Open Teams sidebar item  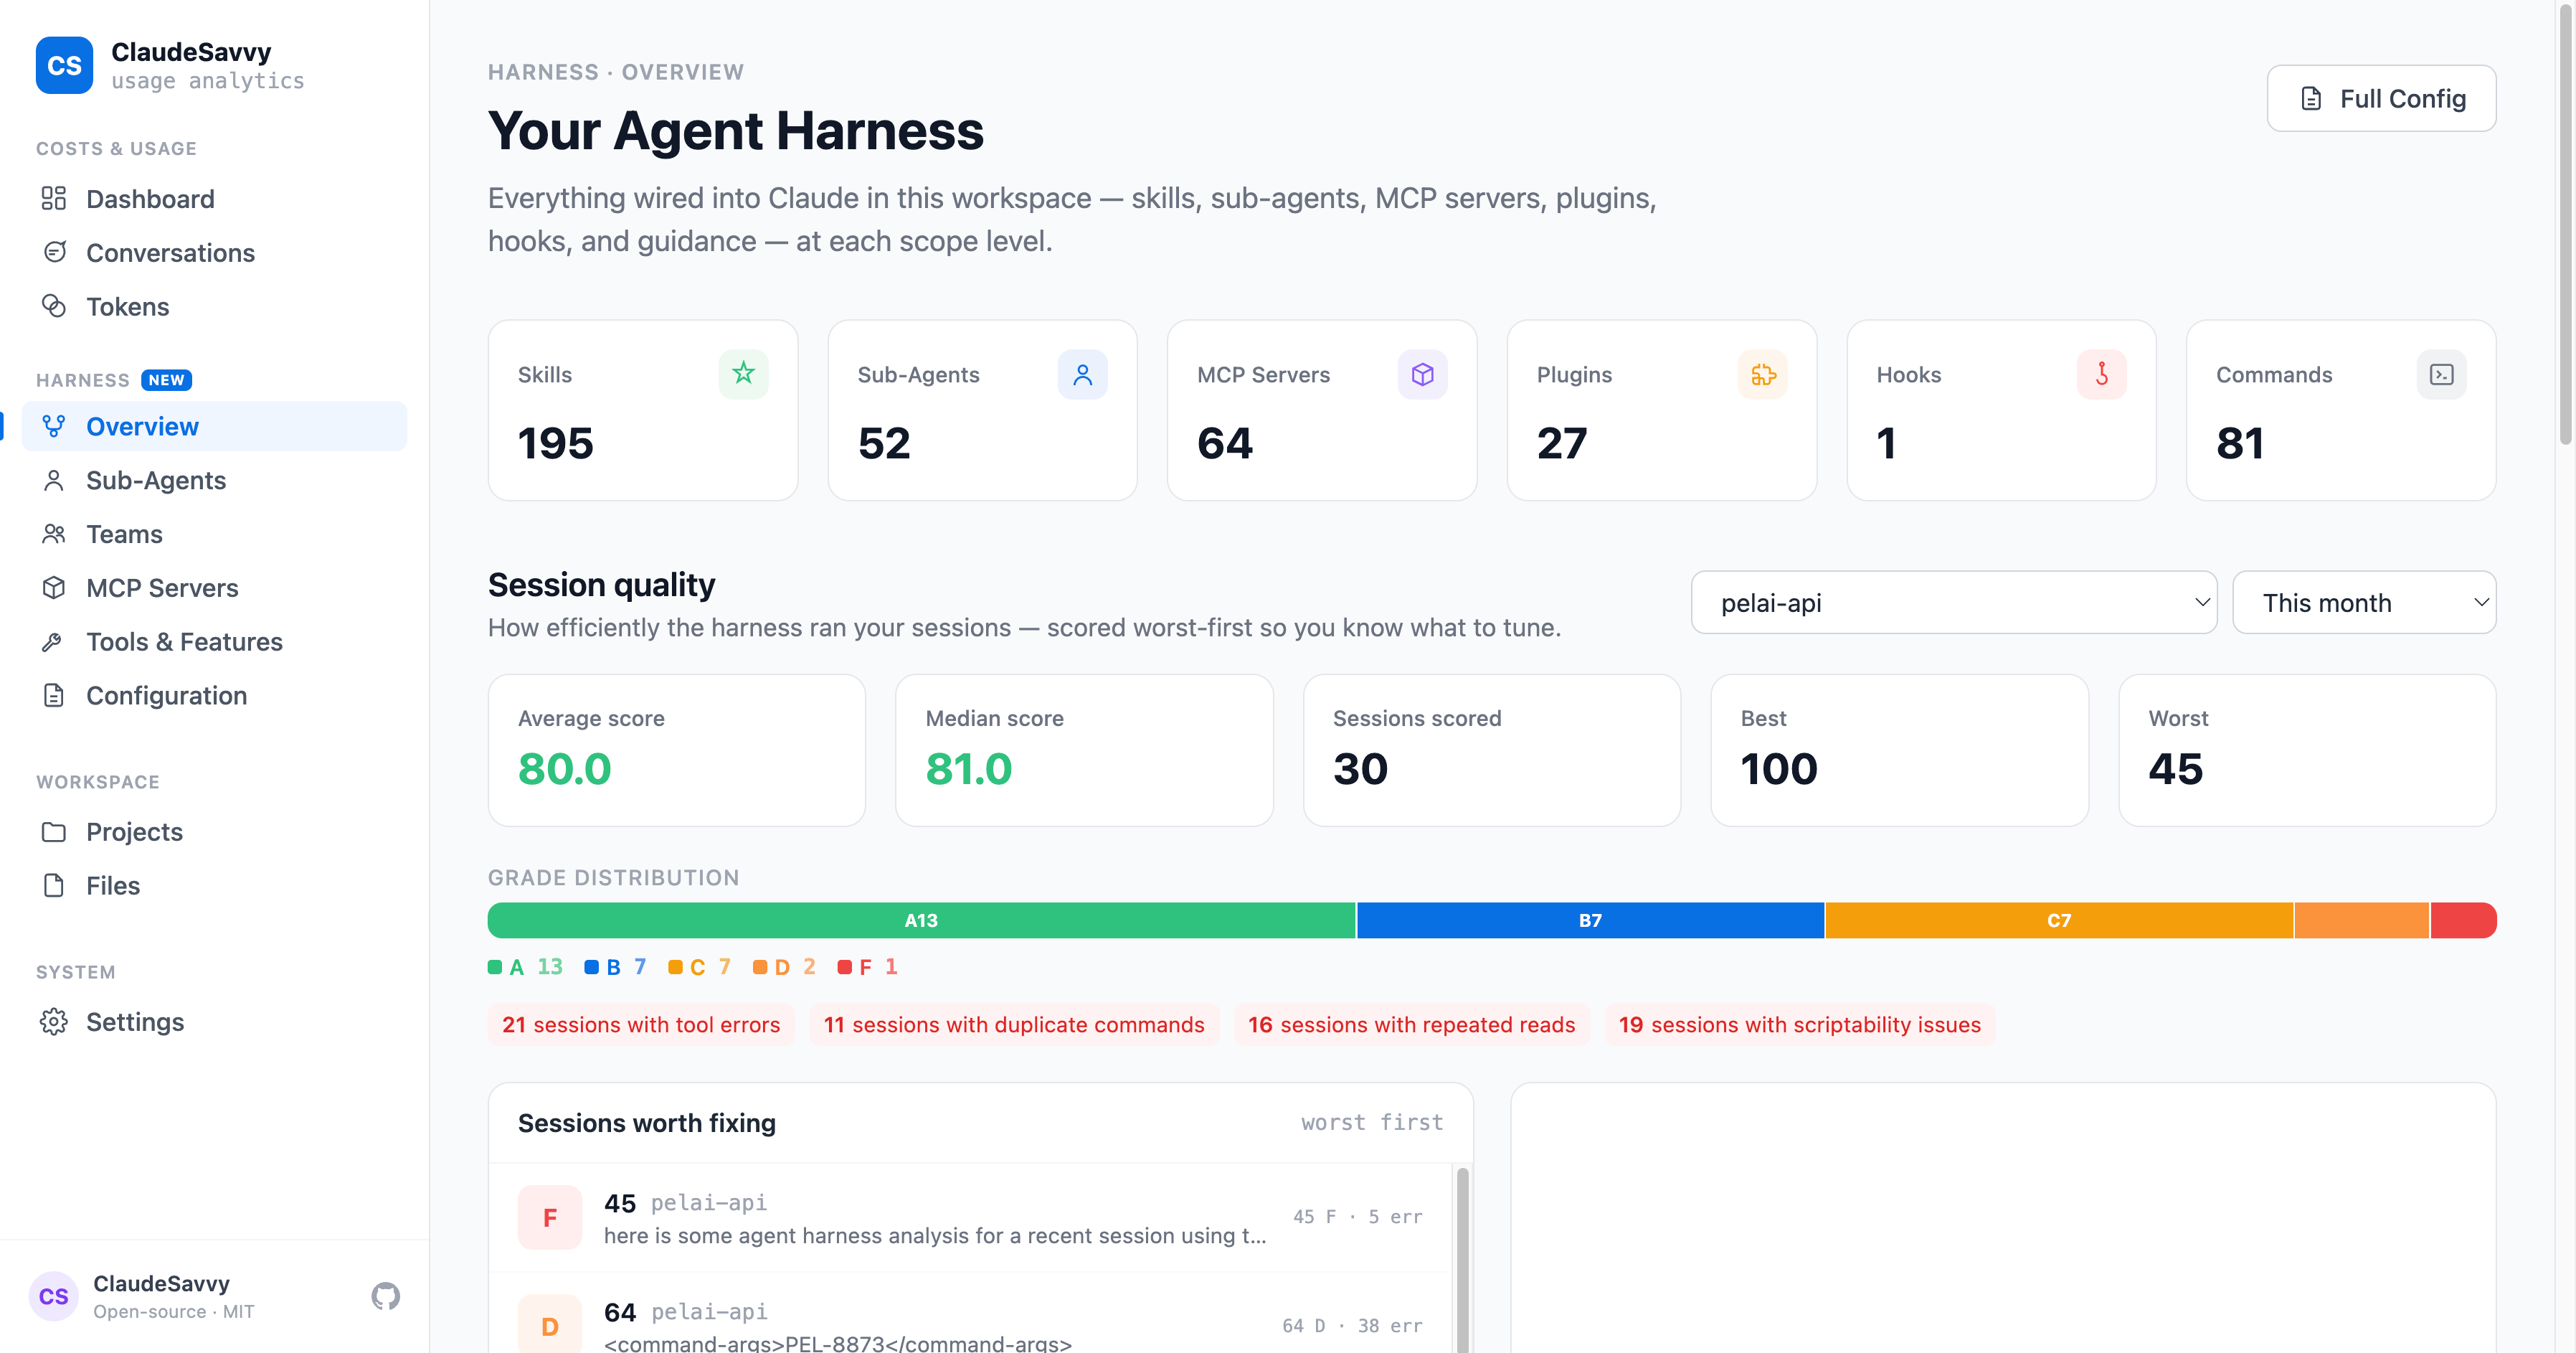214,534
